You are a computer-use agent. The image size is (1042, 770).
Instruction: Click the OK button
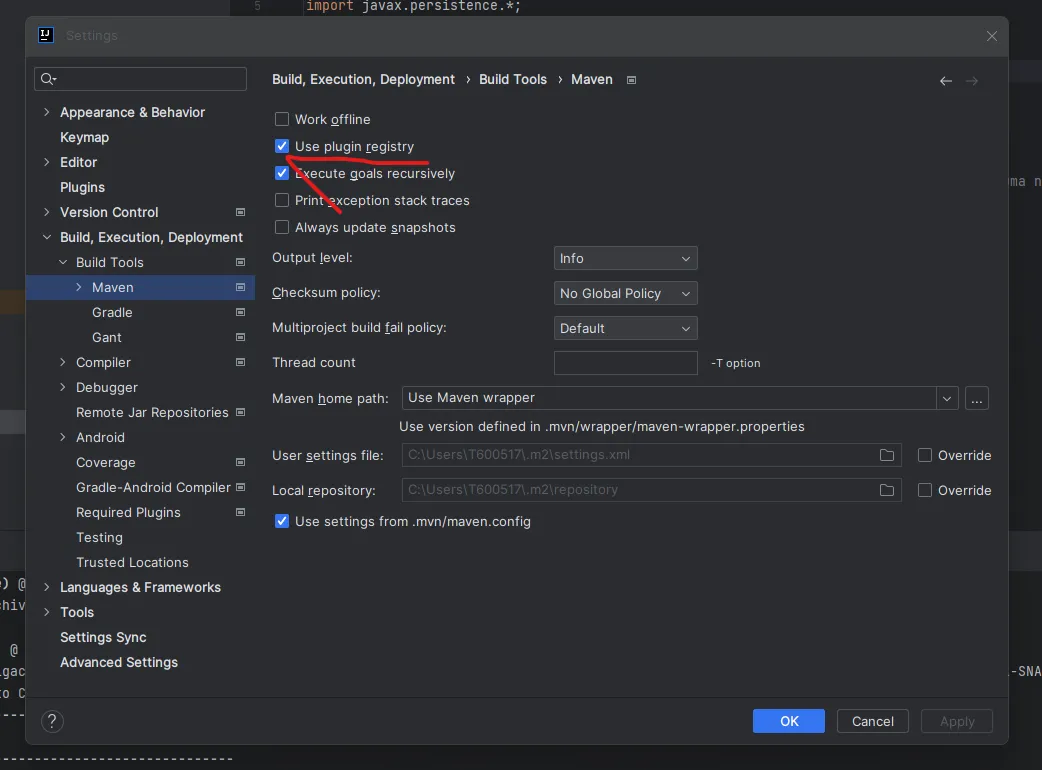789,722
